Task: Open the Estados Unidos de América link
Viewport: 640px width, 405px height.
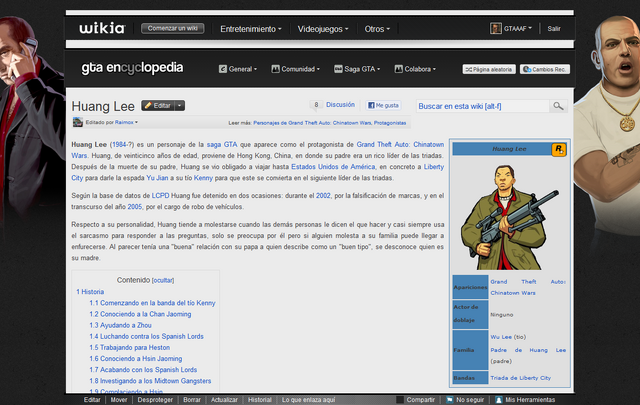Action: 333,167
